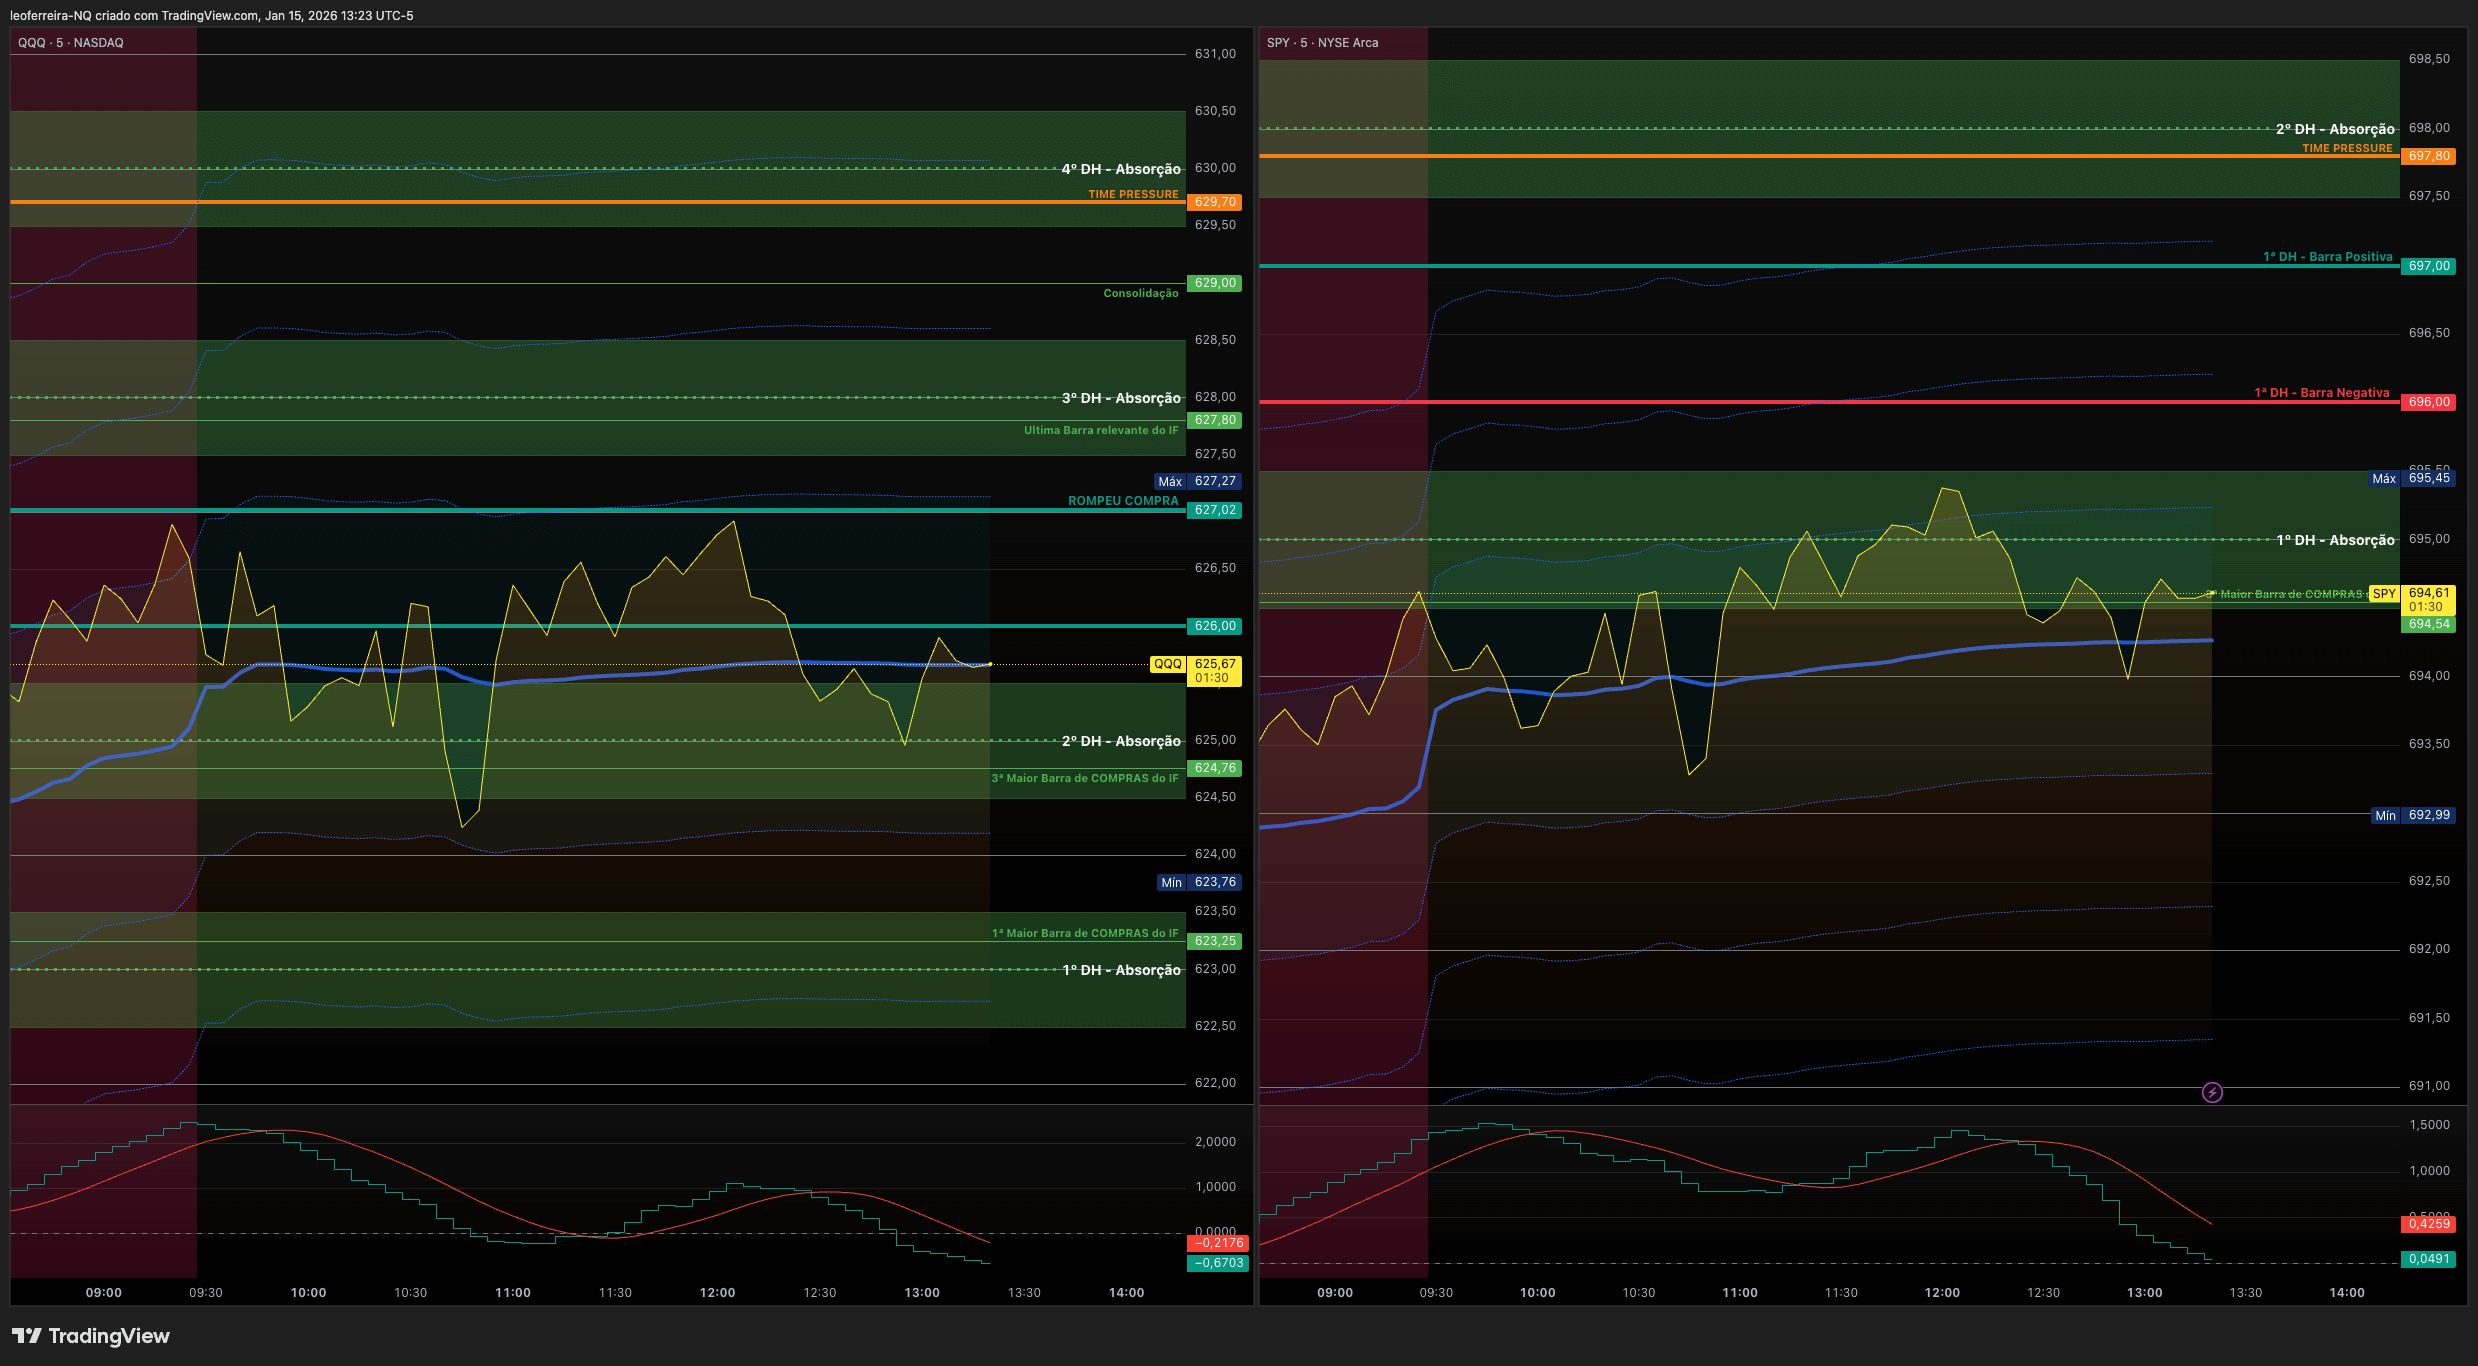
Task: Click the Máx 627,27 label on QQQ chart
Action: (1198, 481)
